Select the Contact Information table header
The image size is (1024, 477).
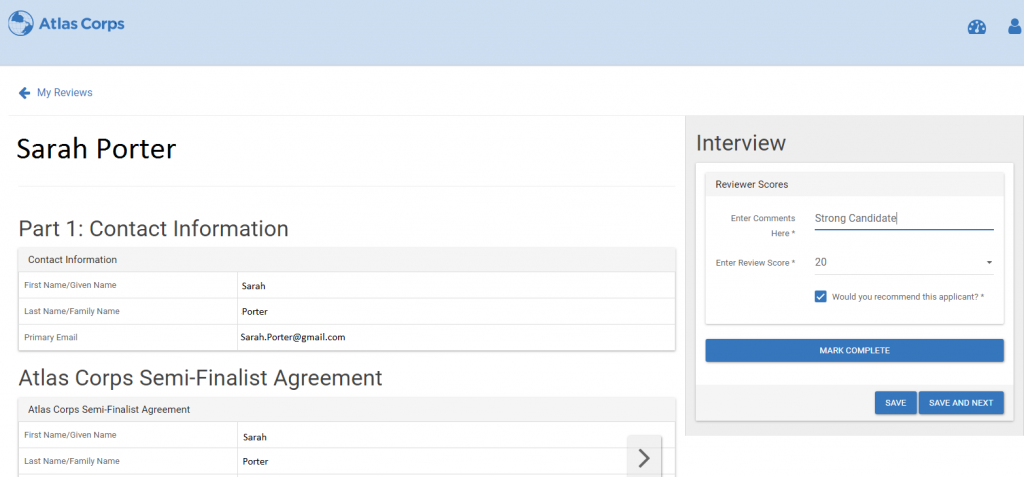tap(347, 259)
